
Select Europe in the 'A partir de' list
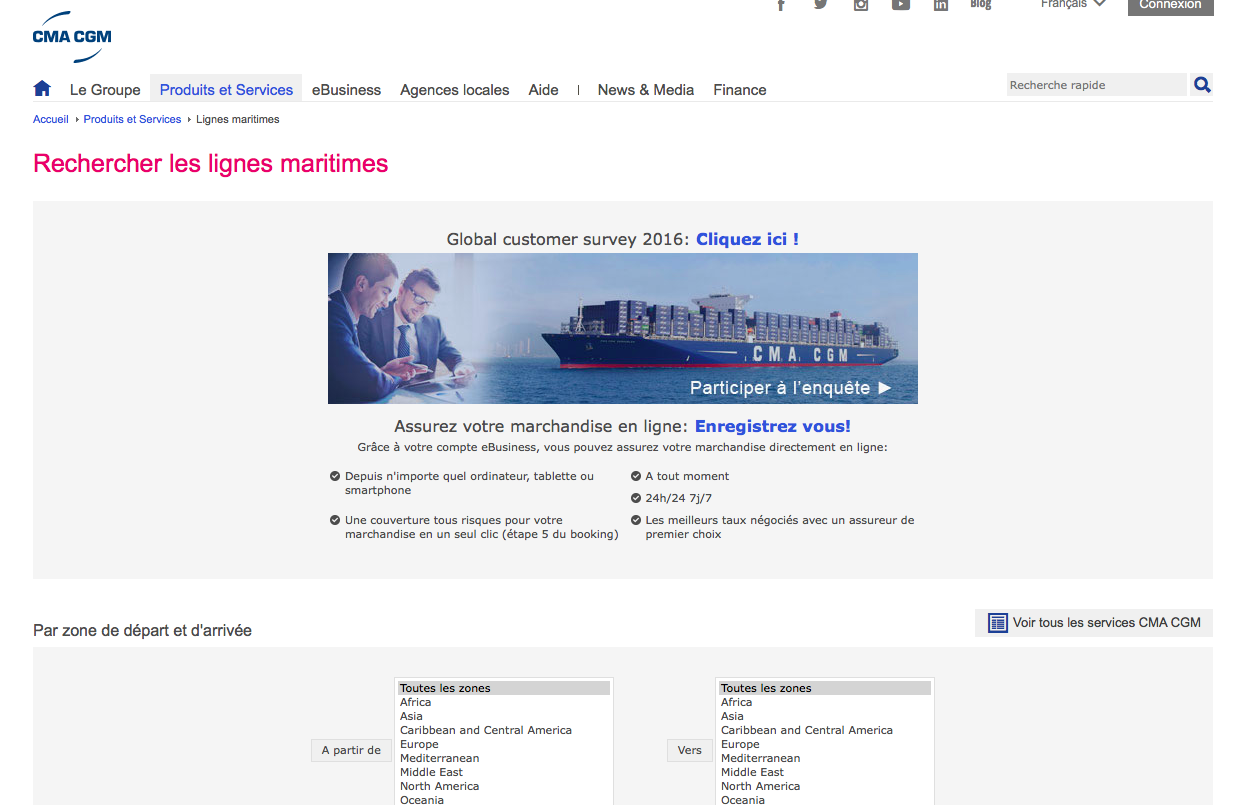click(504, 744)
